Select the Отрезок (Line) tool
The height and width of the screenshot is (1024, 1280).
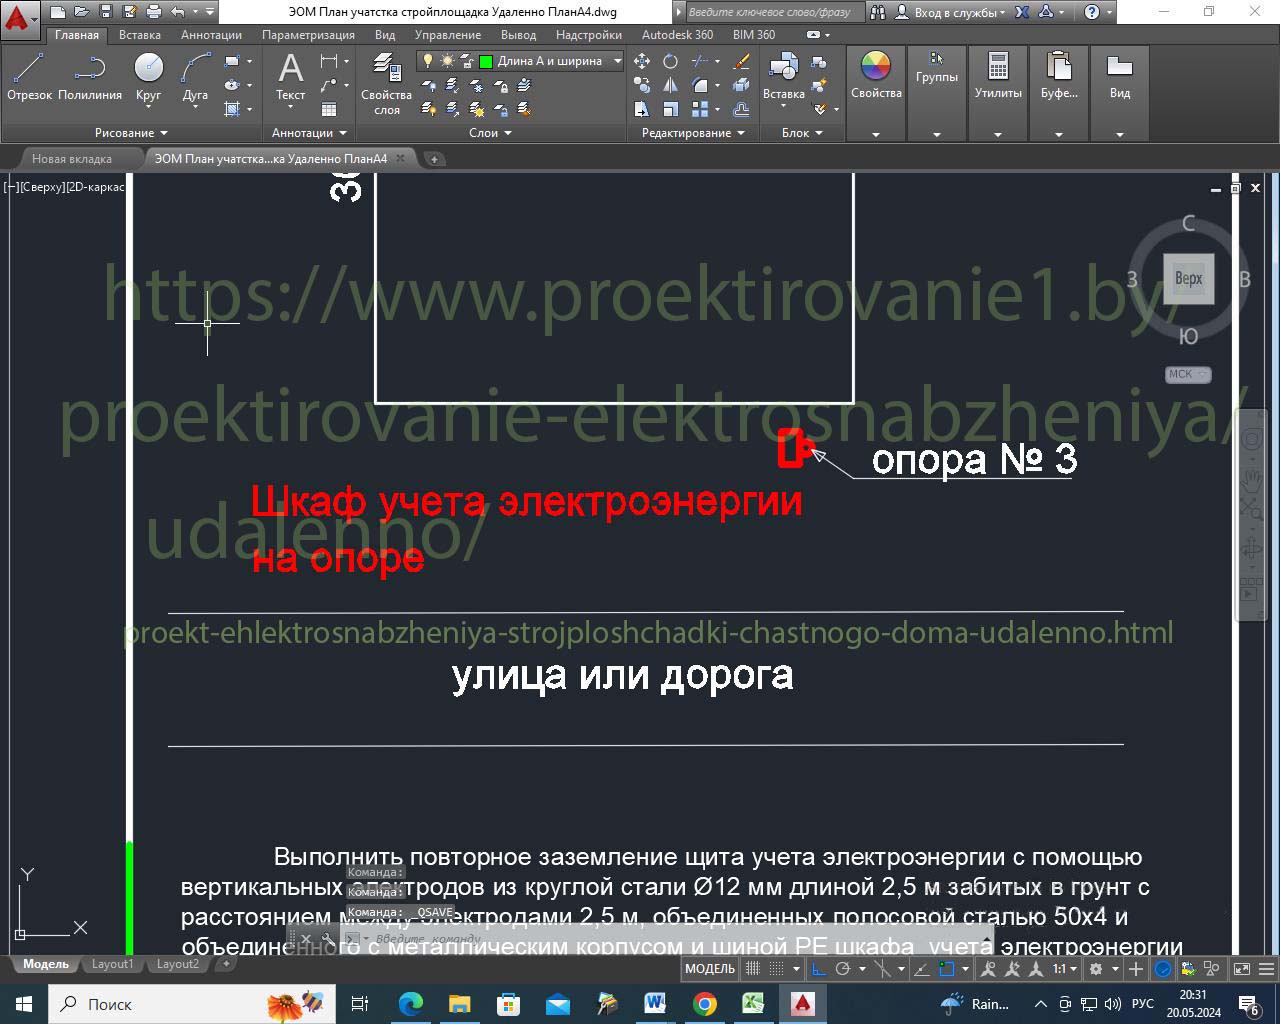(x=29, y=76)
